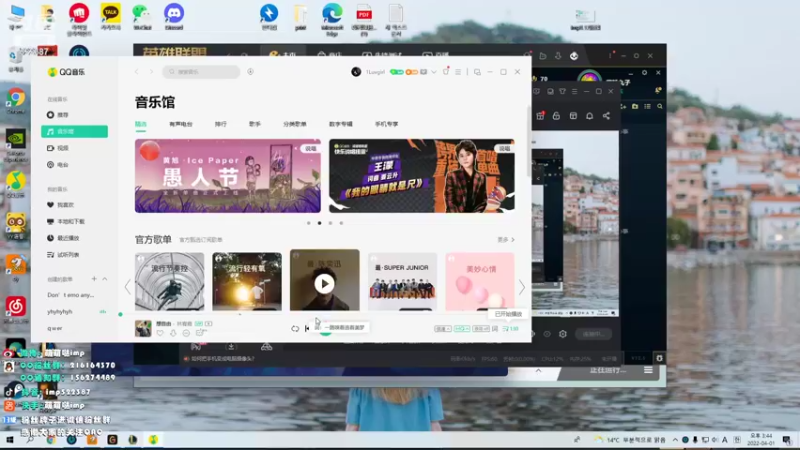Image resolution: width=800 pixels, height=450 pixels.
Task: Open playlist qwer
Action: (x=55, y=328)
